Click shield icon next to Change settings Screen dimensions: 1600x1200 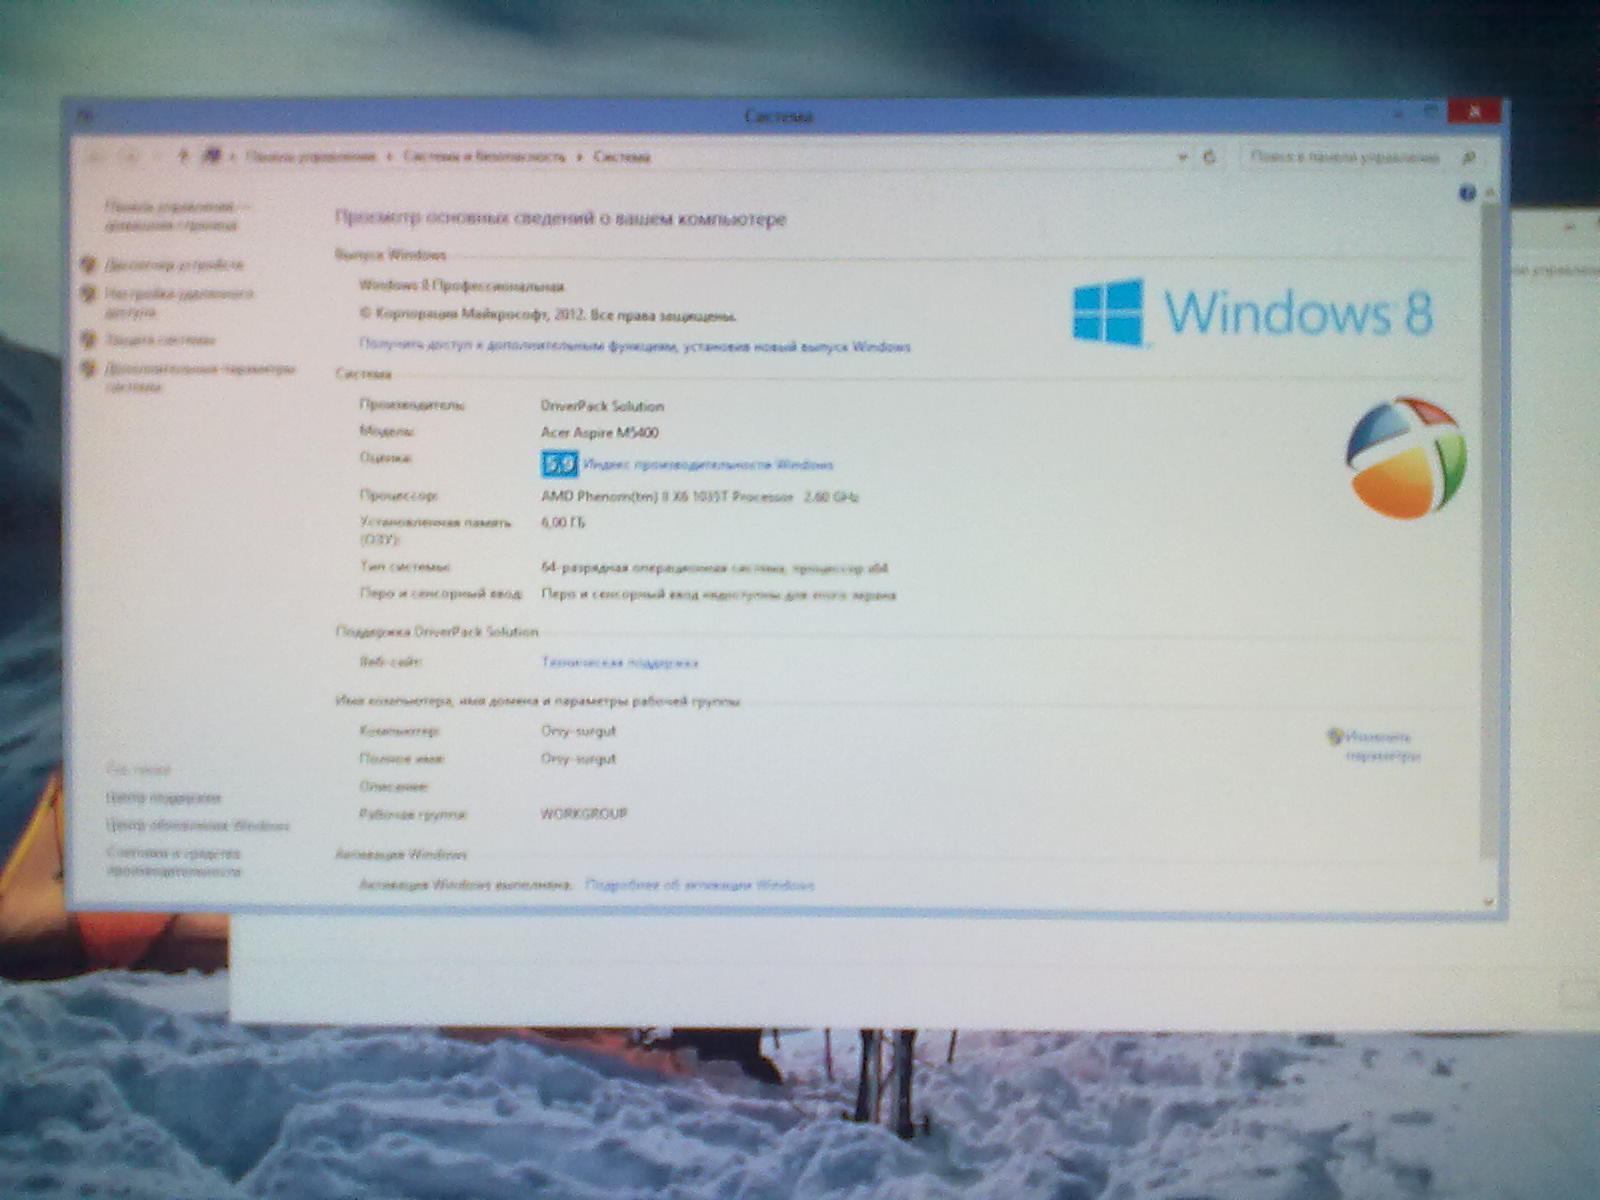click(x=1334, y=737)
